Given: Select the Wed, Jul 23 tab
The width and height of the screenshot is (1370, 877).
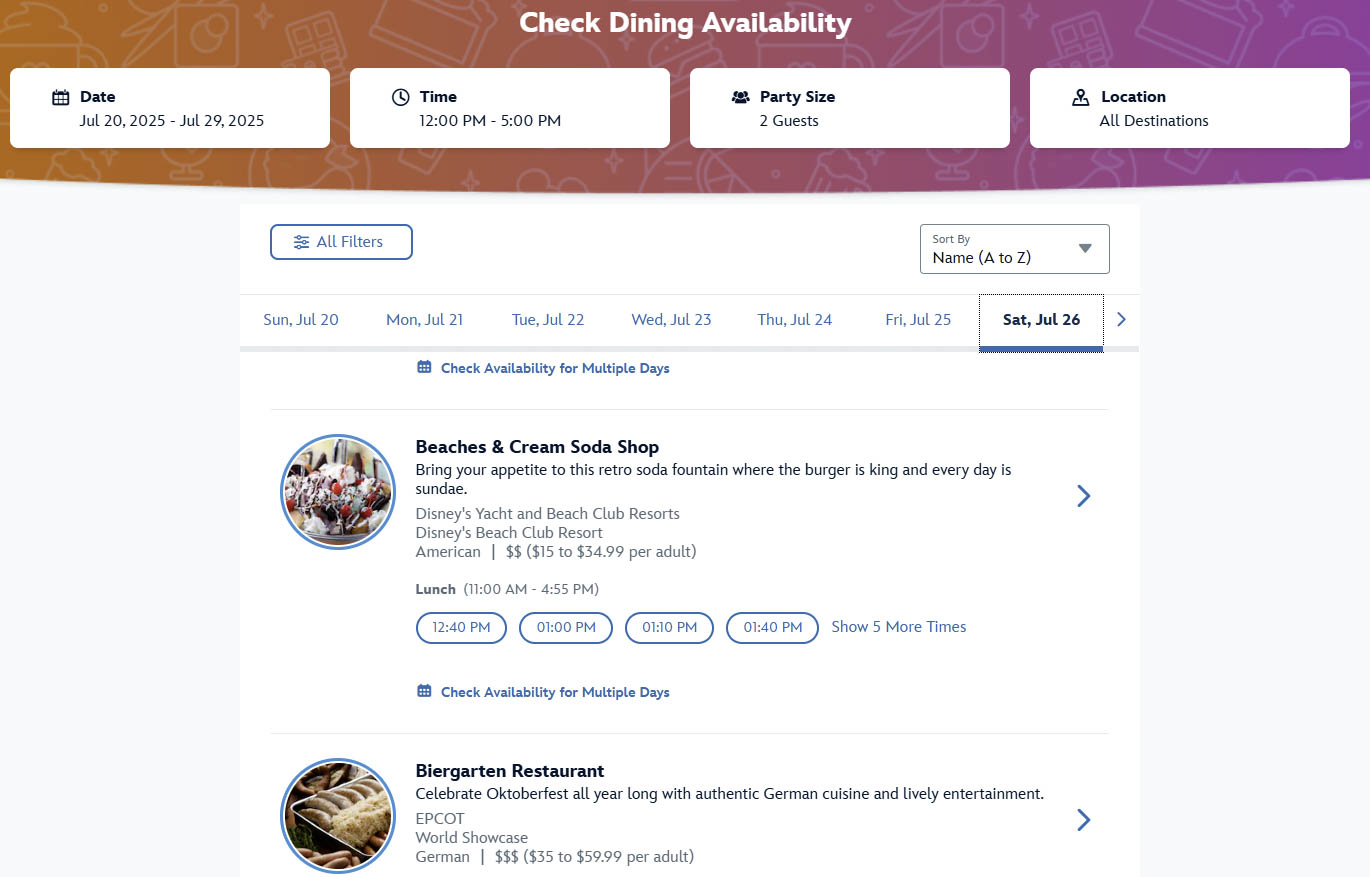Looking at the screenshot, I should coord(671,320).
